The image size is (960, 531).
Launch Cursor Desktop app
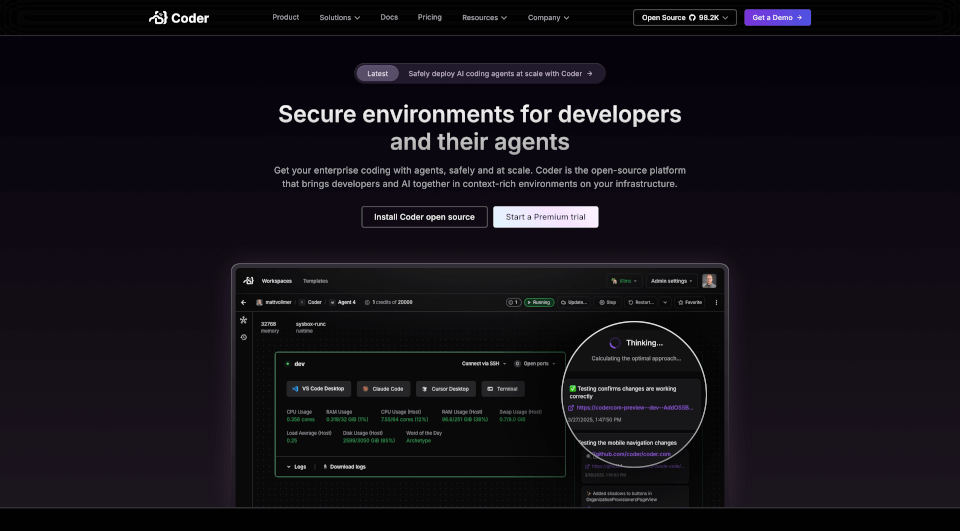pos(446,389)
